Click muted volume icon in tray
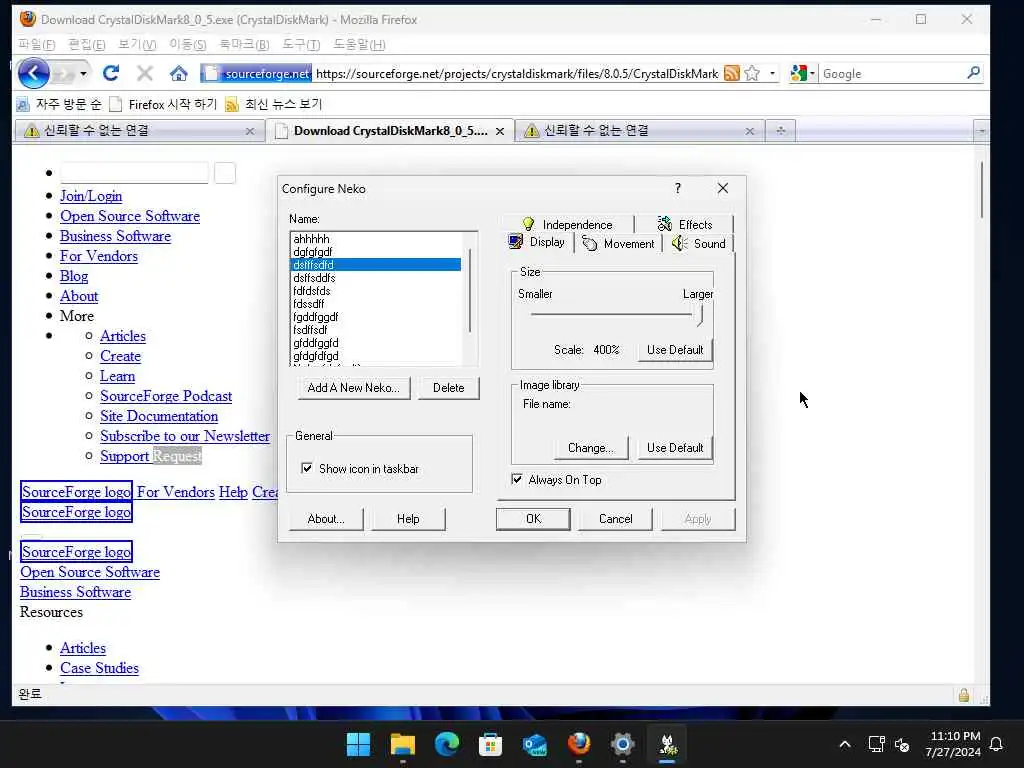 click(902, 744)
